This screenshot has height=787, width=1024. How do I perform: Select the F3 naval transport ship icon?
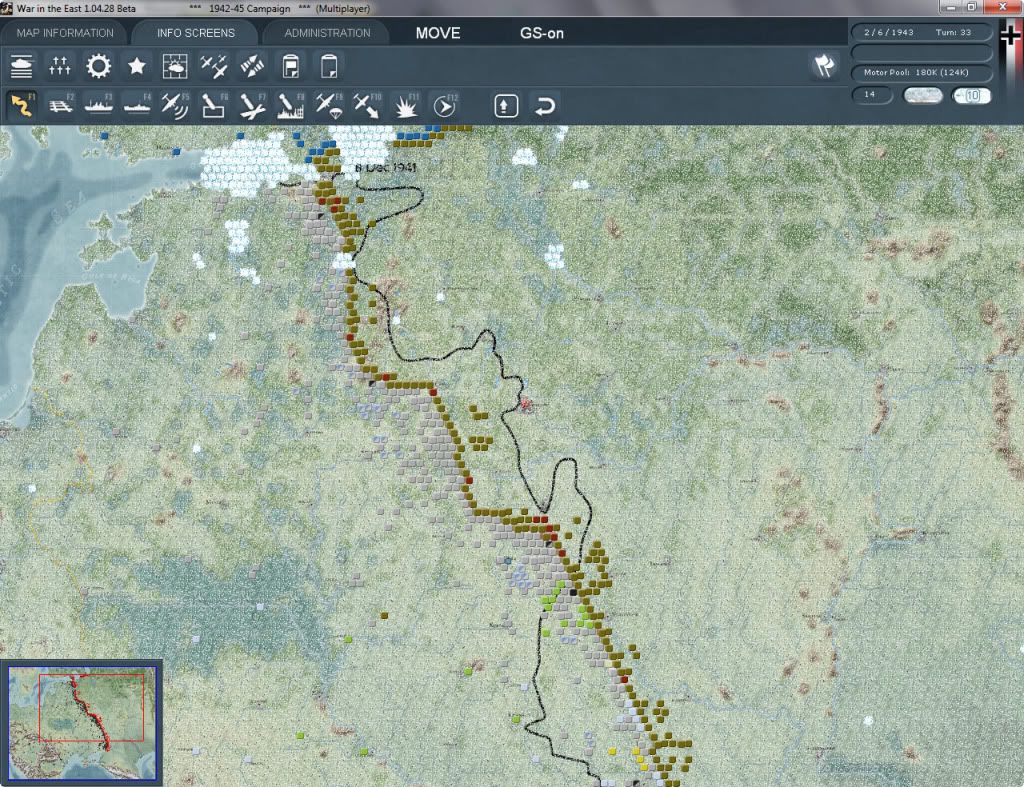point(99,106)
